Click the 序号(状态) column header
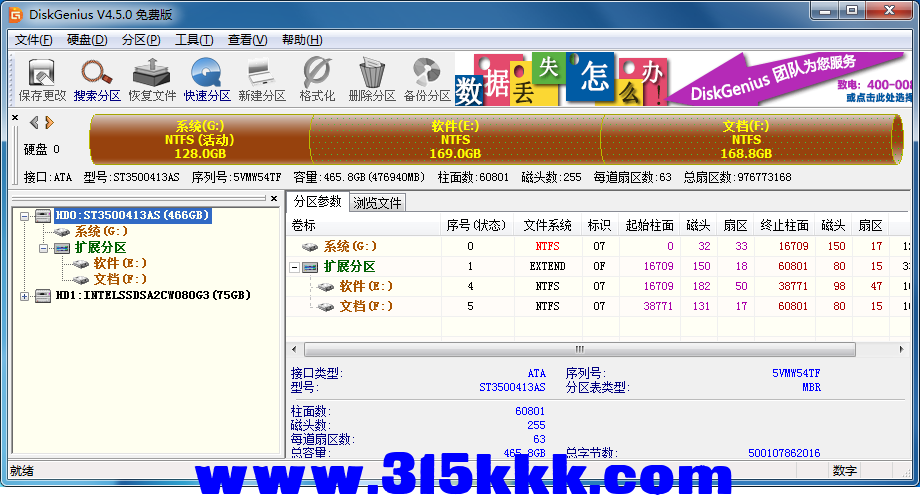This screenshot has height=500, width=920. point(476,225)
